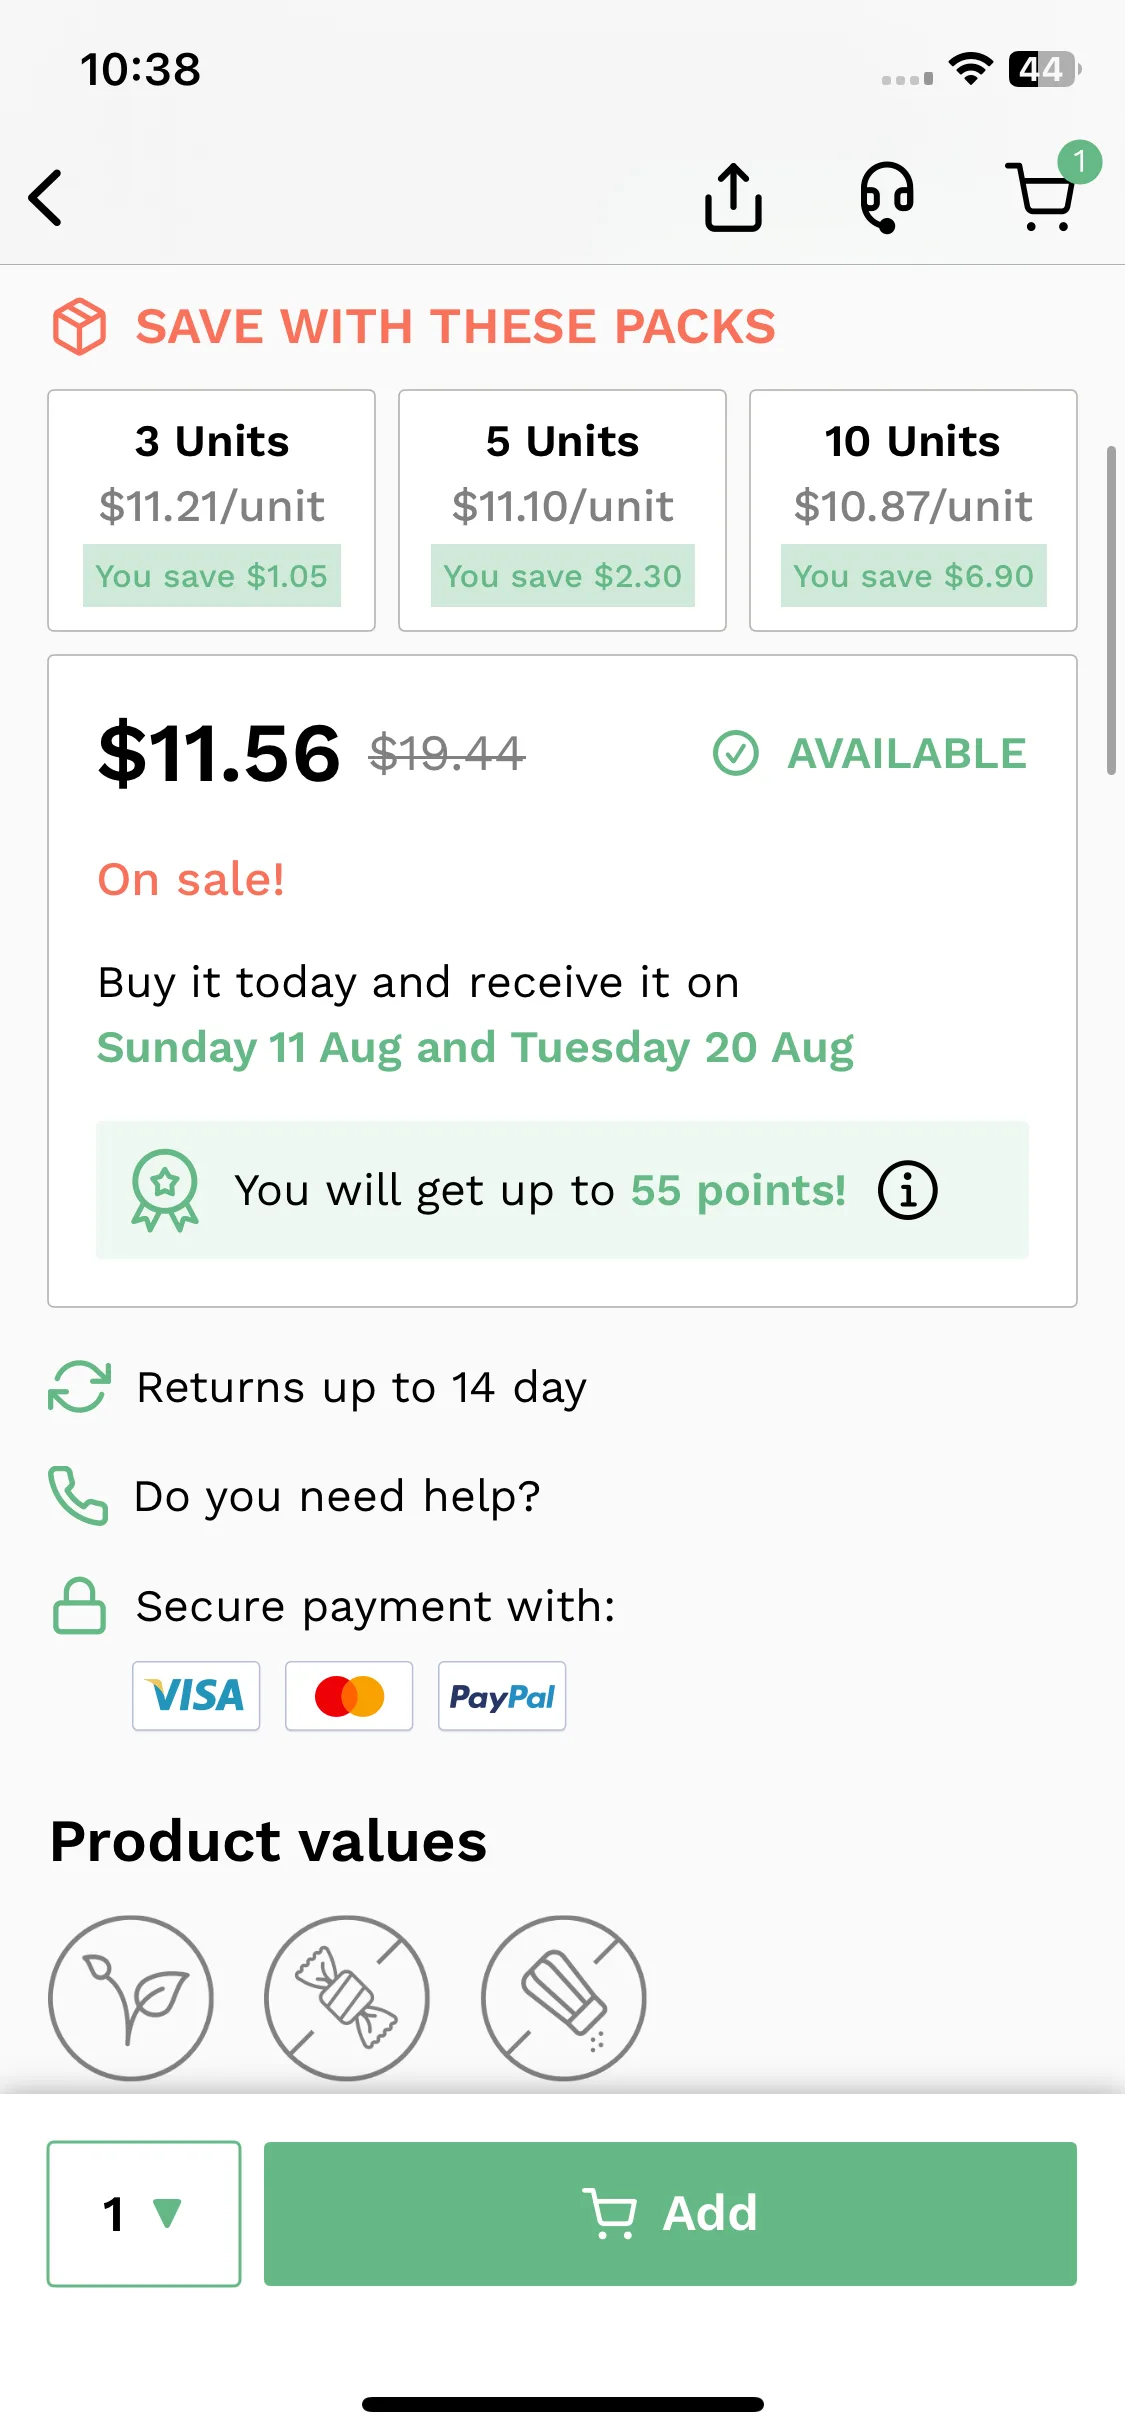Open customer support headset icon
Image resolution: width=1125 pixels, height=2436 pixels.
887,197
